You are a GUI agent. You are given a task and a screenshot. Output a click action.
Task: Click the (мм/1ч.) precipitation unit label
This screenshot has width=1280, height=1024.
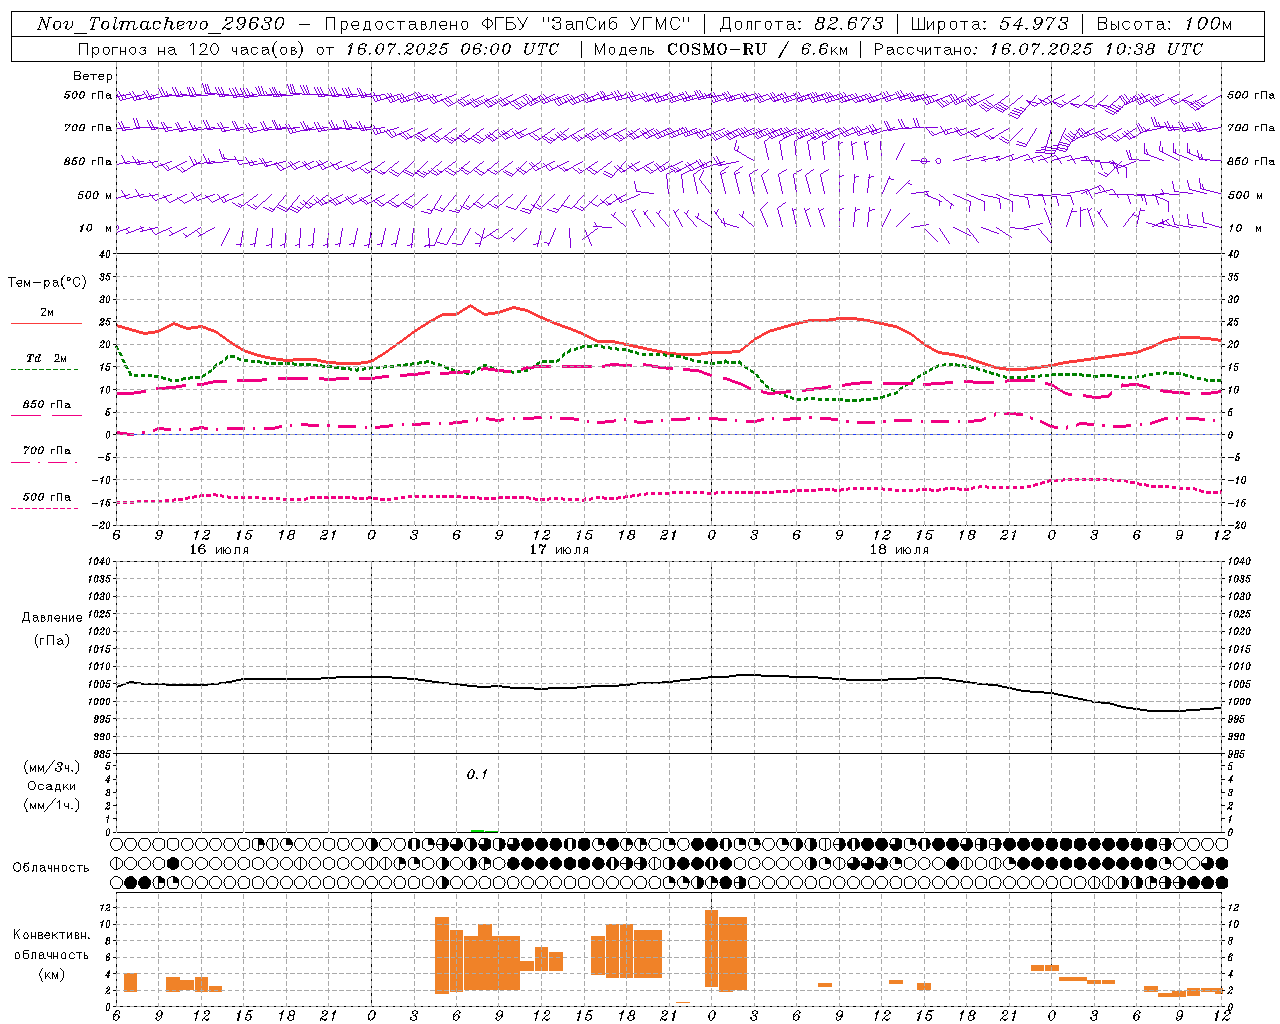click(x=51, y=805)
